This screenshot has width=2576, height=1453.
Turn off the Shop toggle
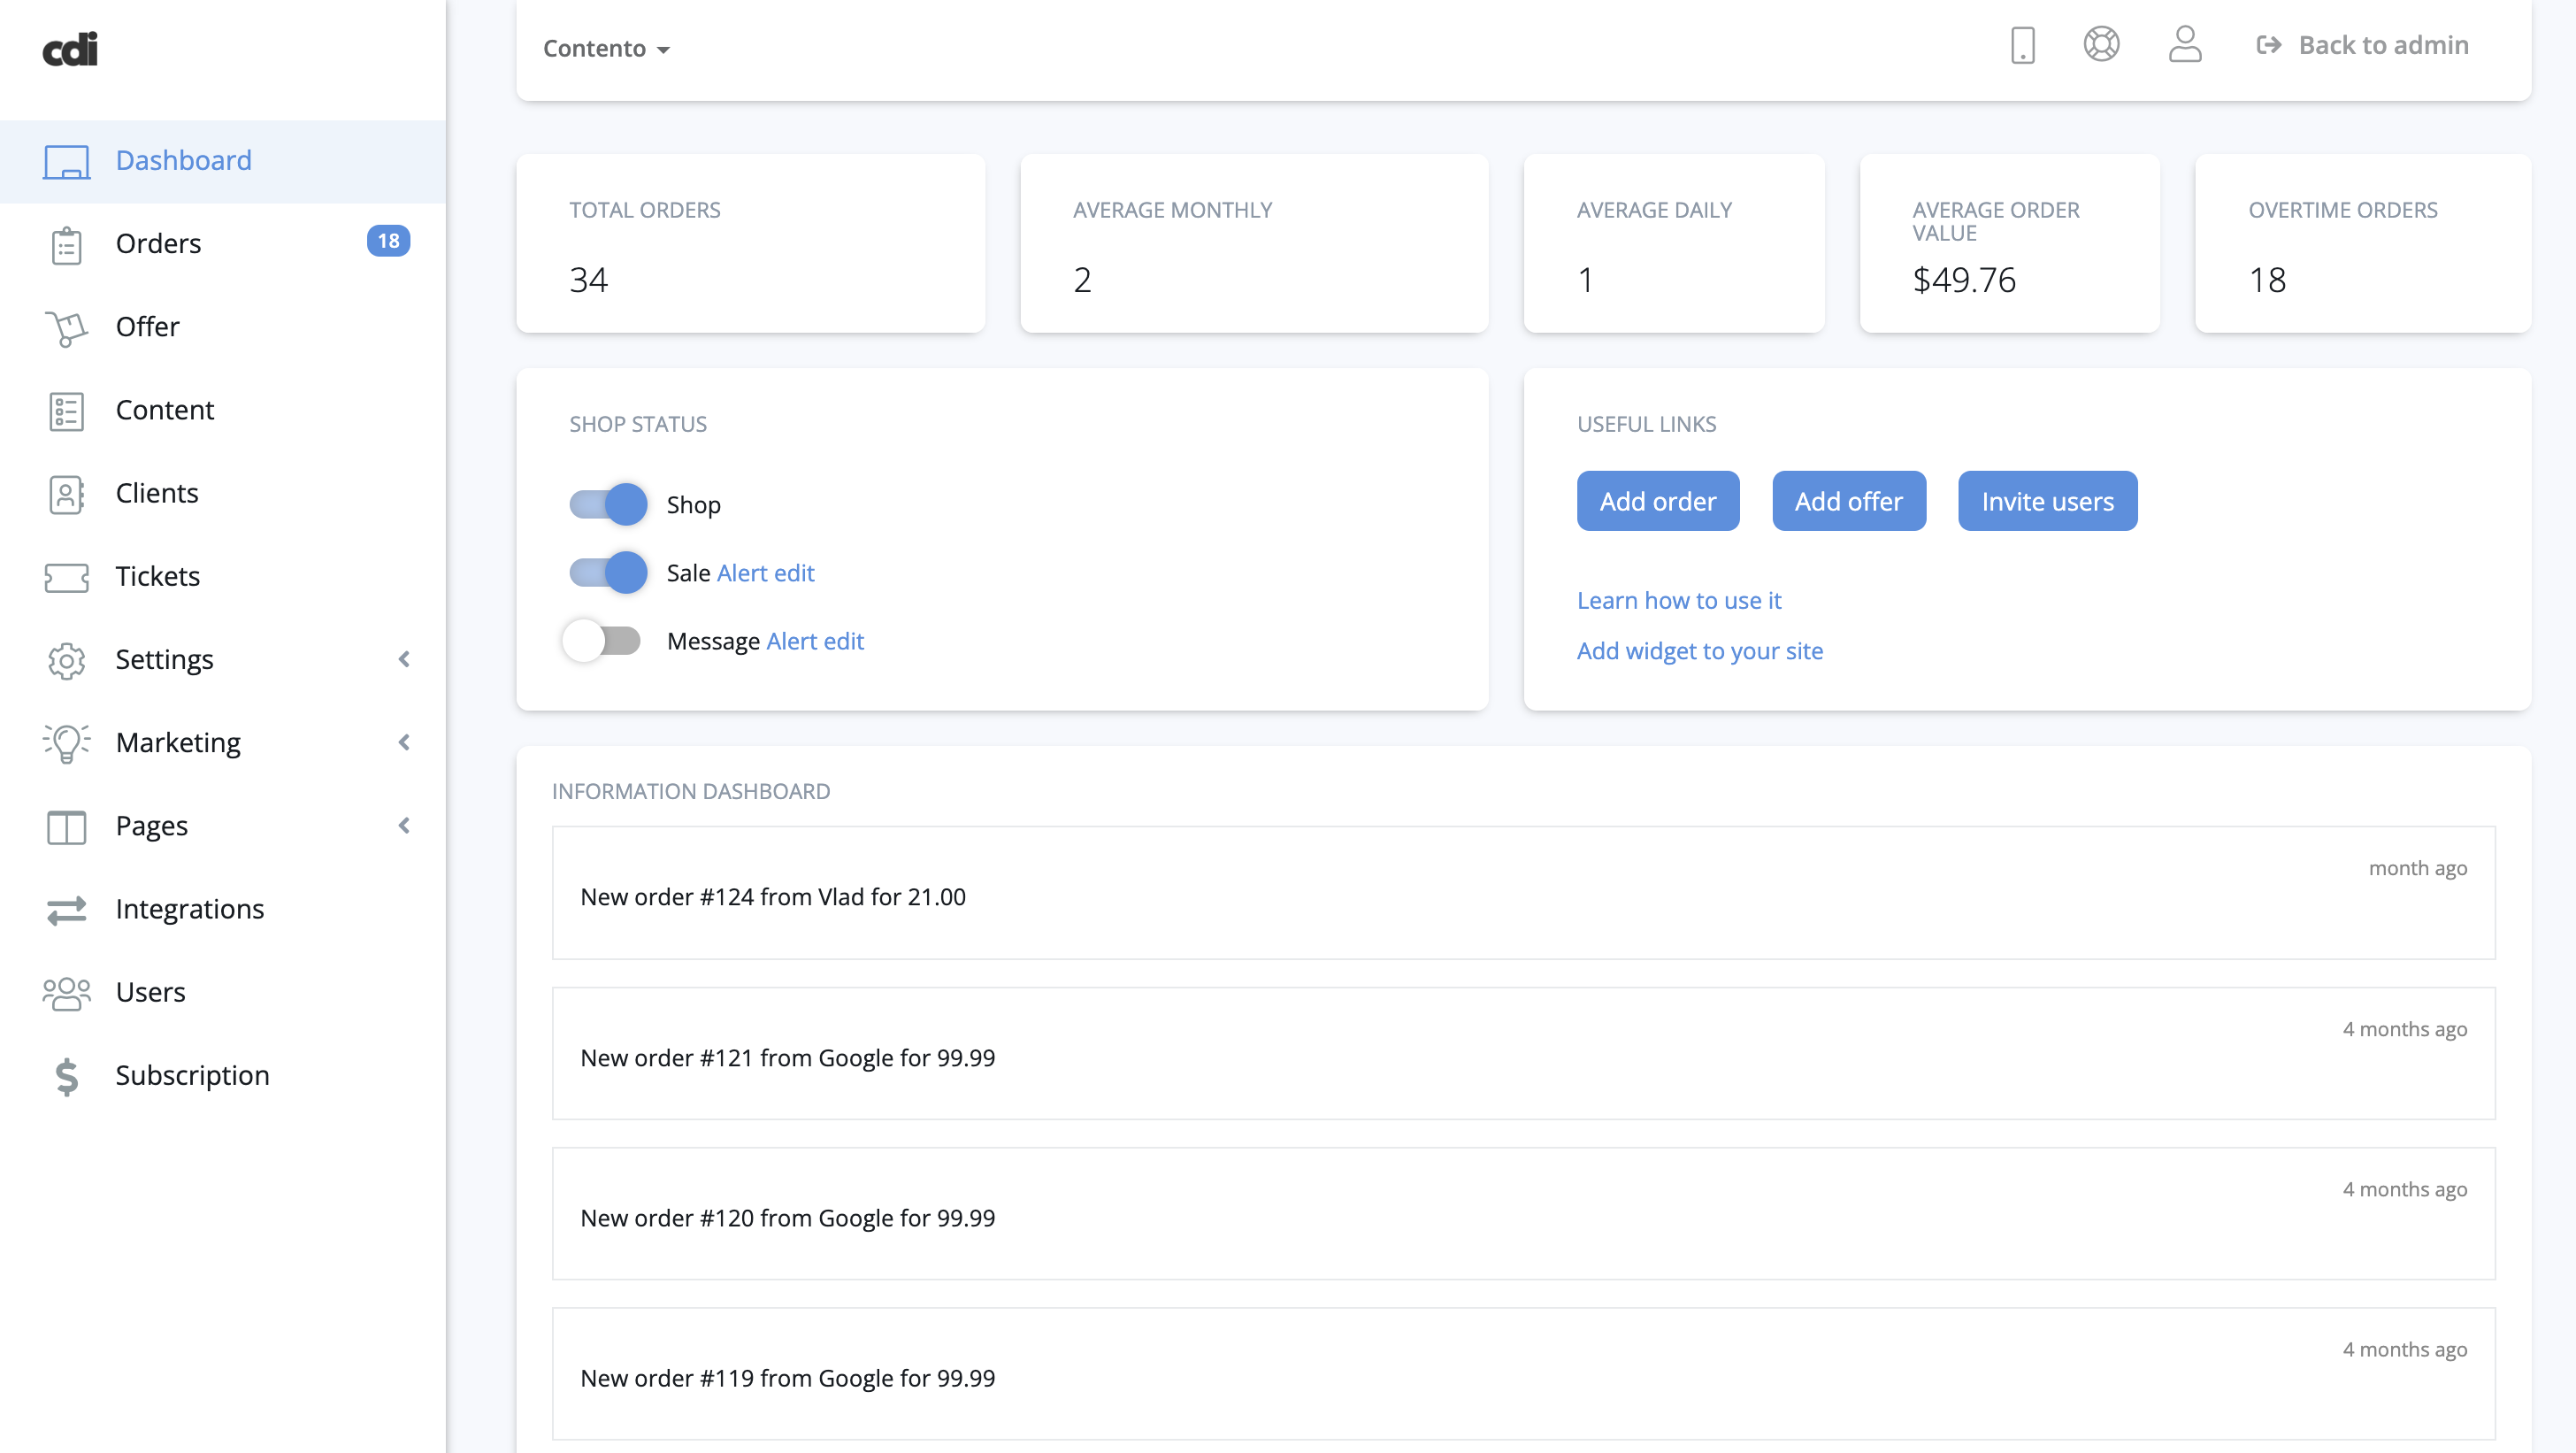pyautogui.click(x=608, y=504)
